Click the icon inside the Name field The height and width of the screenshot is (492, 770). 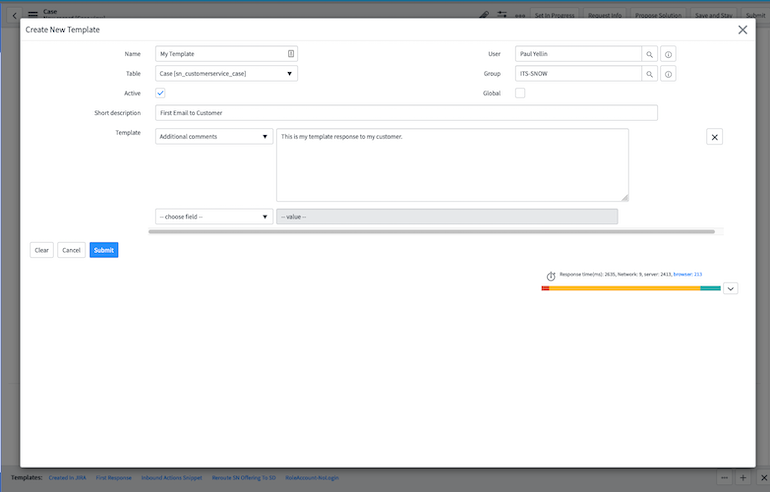[x=290, y=54]
